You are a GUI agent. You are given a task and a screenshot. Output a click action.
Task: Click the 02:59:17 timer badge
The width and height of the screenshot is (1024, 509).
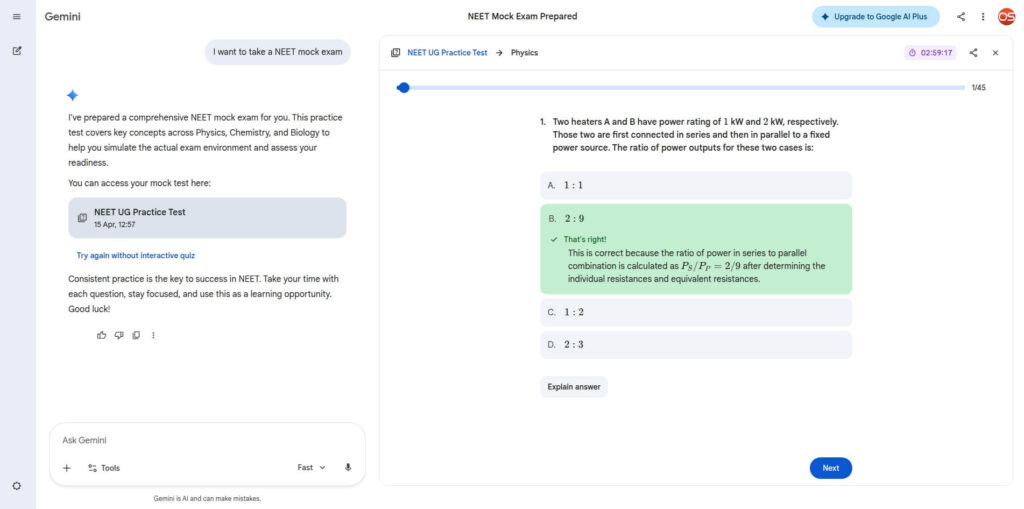pos(930,53)
